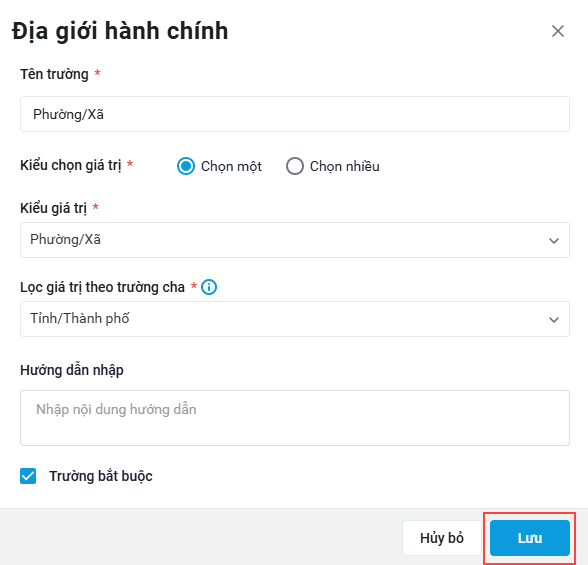588x565 pixels.
Task: Click the Địa giới hành chính dialog title
Action: 120,31
